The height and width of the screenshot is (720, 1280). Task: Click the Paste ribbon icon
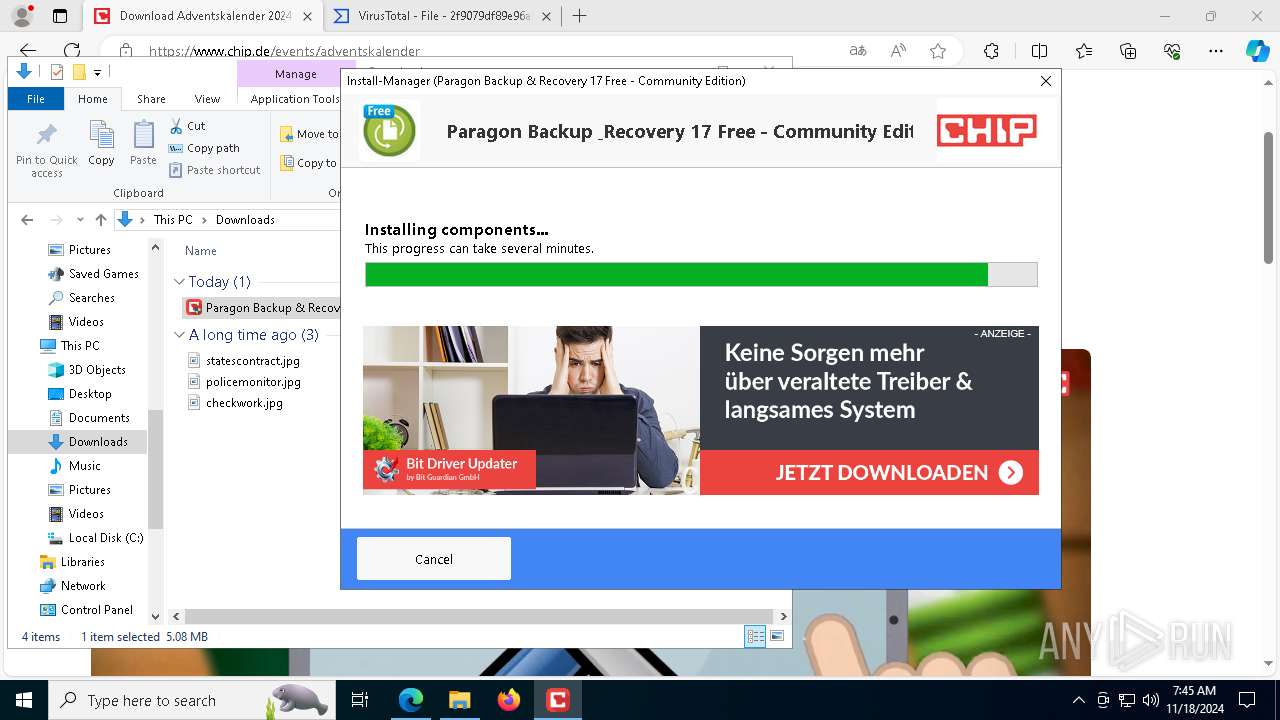(x=143, y=144)
